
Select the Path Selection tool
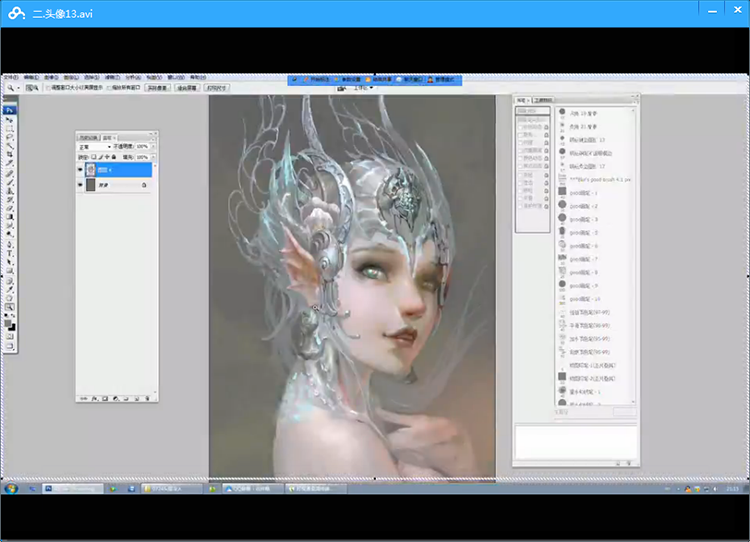(x=10, y=262)
